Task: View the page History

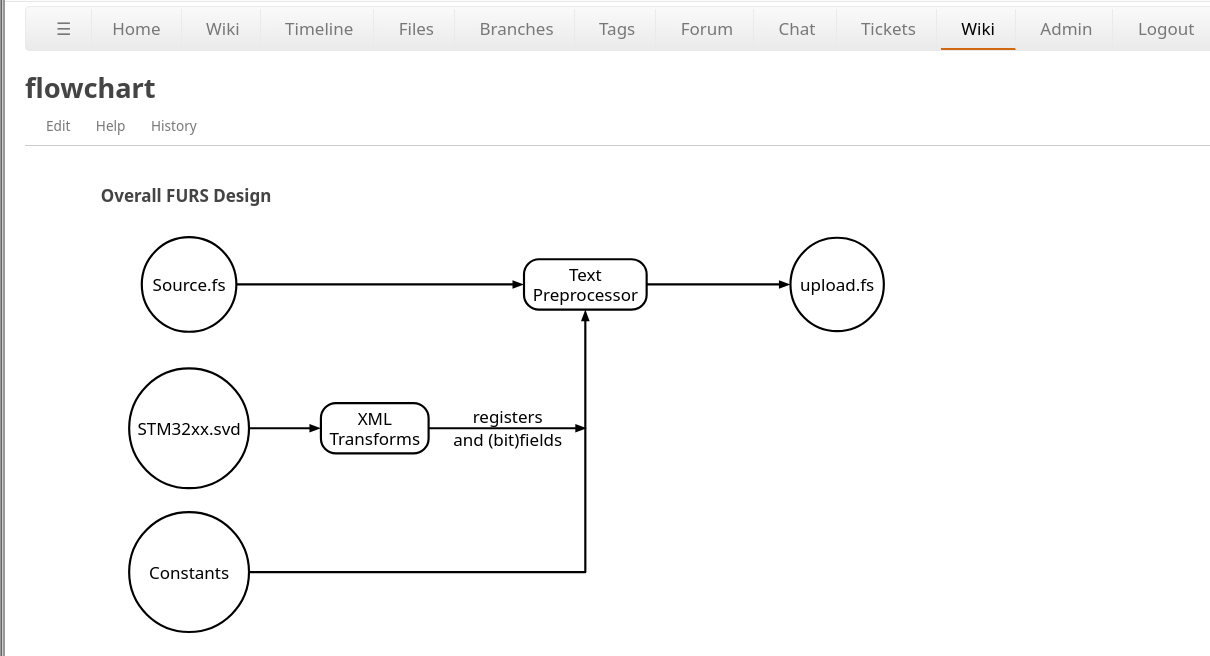Action: (173, 125)
